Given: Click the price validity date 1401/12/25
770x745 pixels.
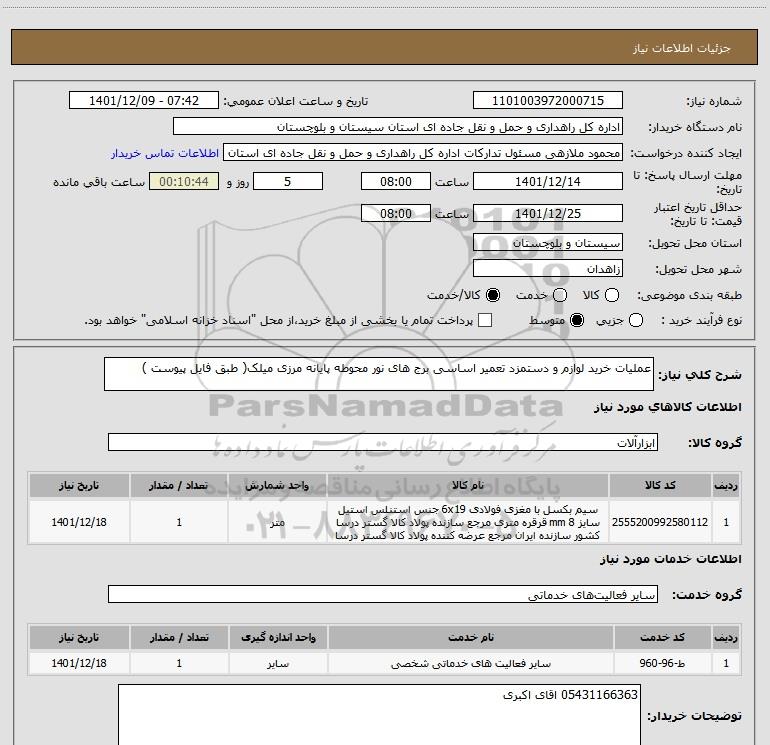Looking at the screenshot, I should click(x=548, y=213).
